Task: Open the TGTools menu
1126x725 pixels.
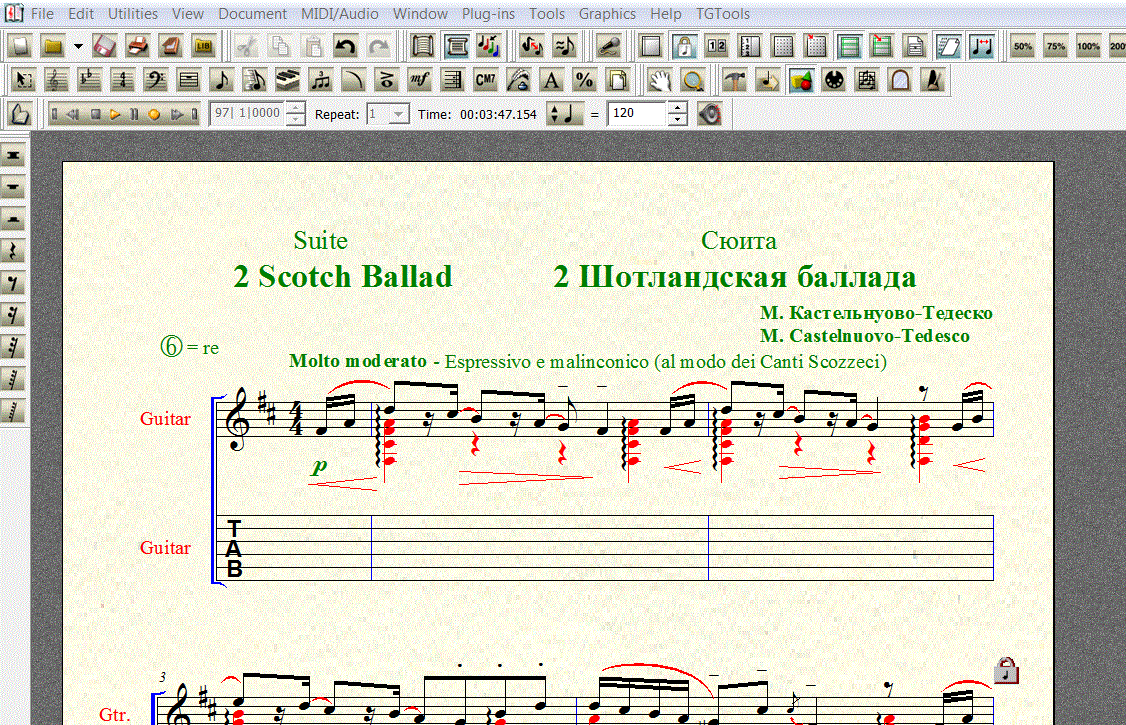Action: [722, 14]
